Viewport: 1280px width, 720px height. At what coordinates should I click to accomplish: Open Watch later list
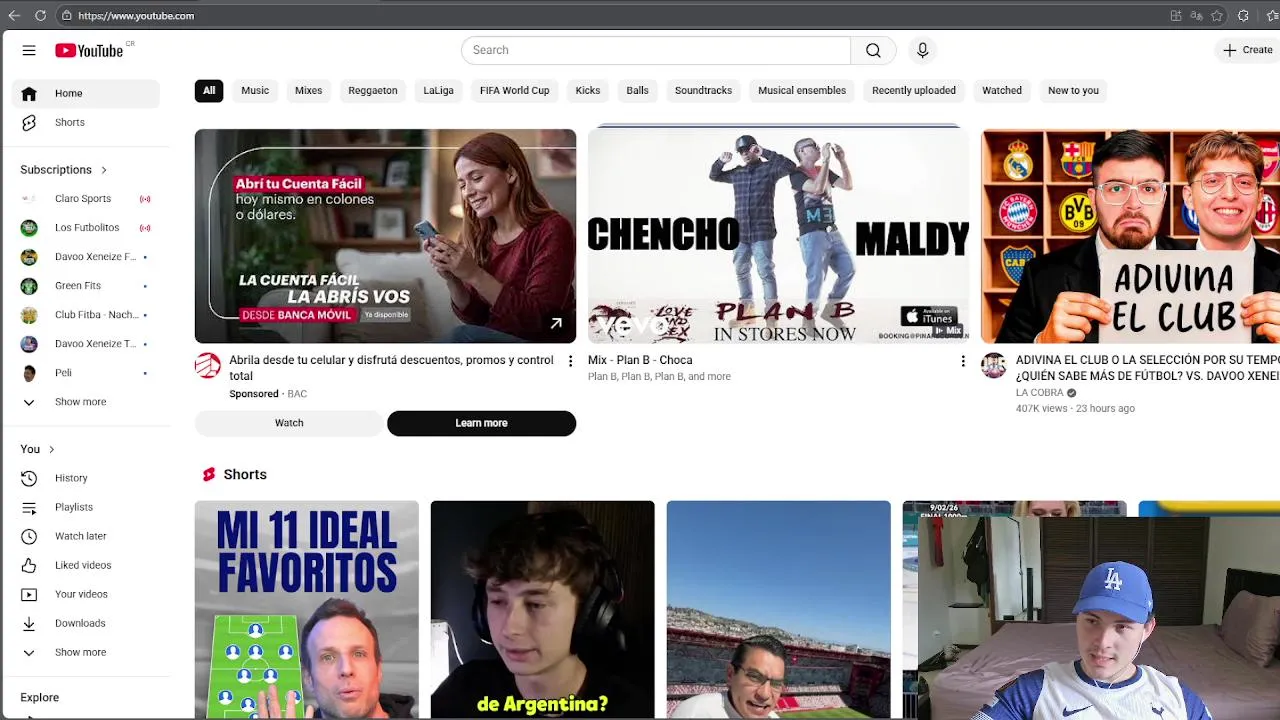click(86, 536)
